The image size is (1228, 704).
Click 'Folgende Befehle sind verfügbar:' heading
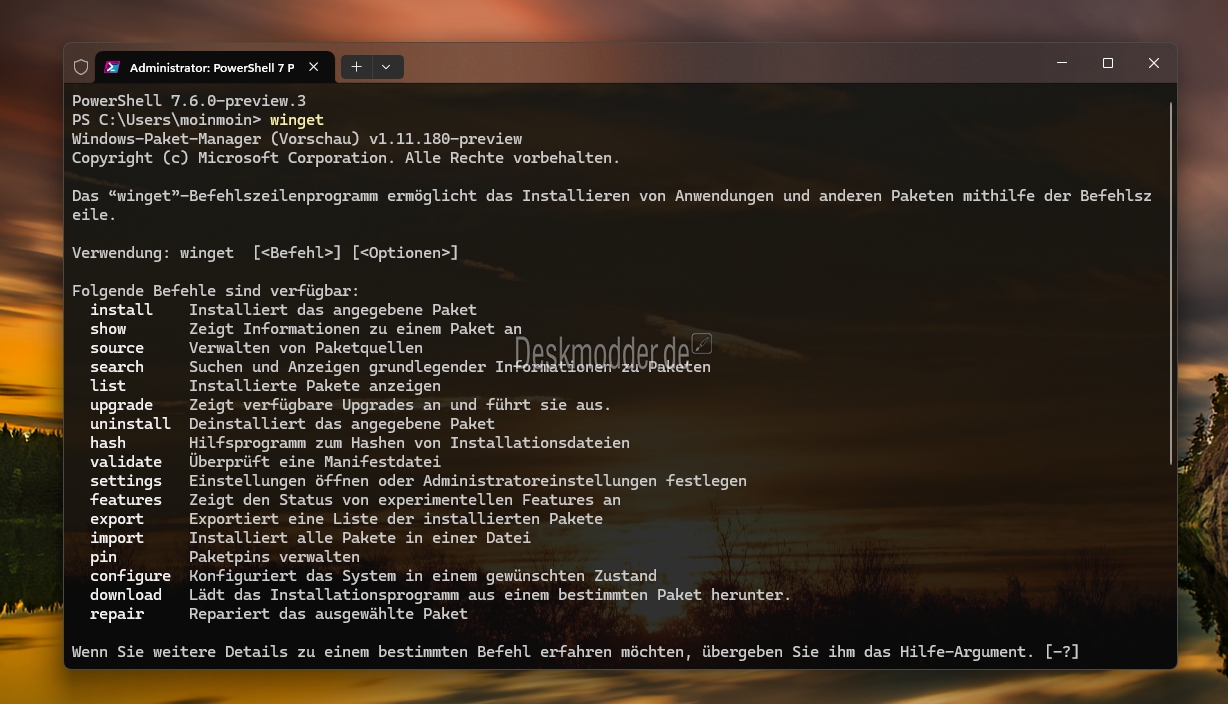coord(215,291)
